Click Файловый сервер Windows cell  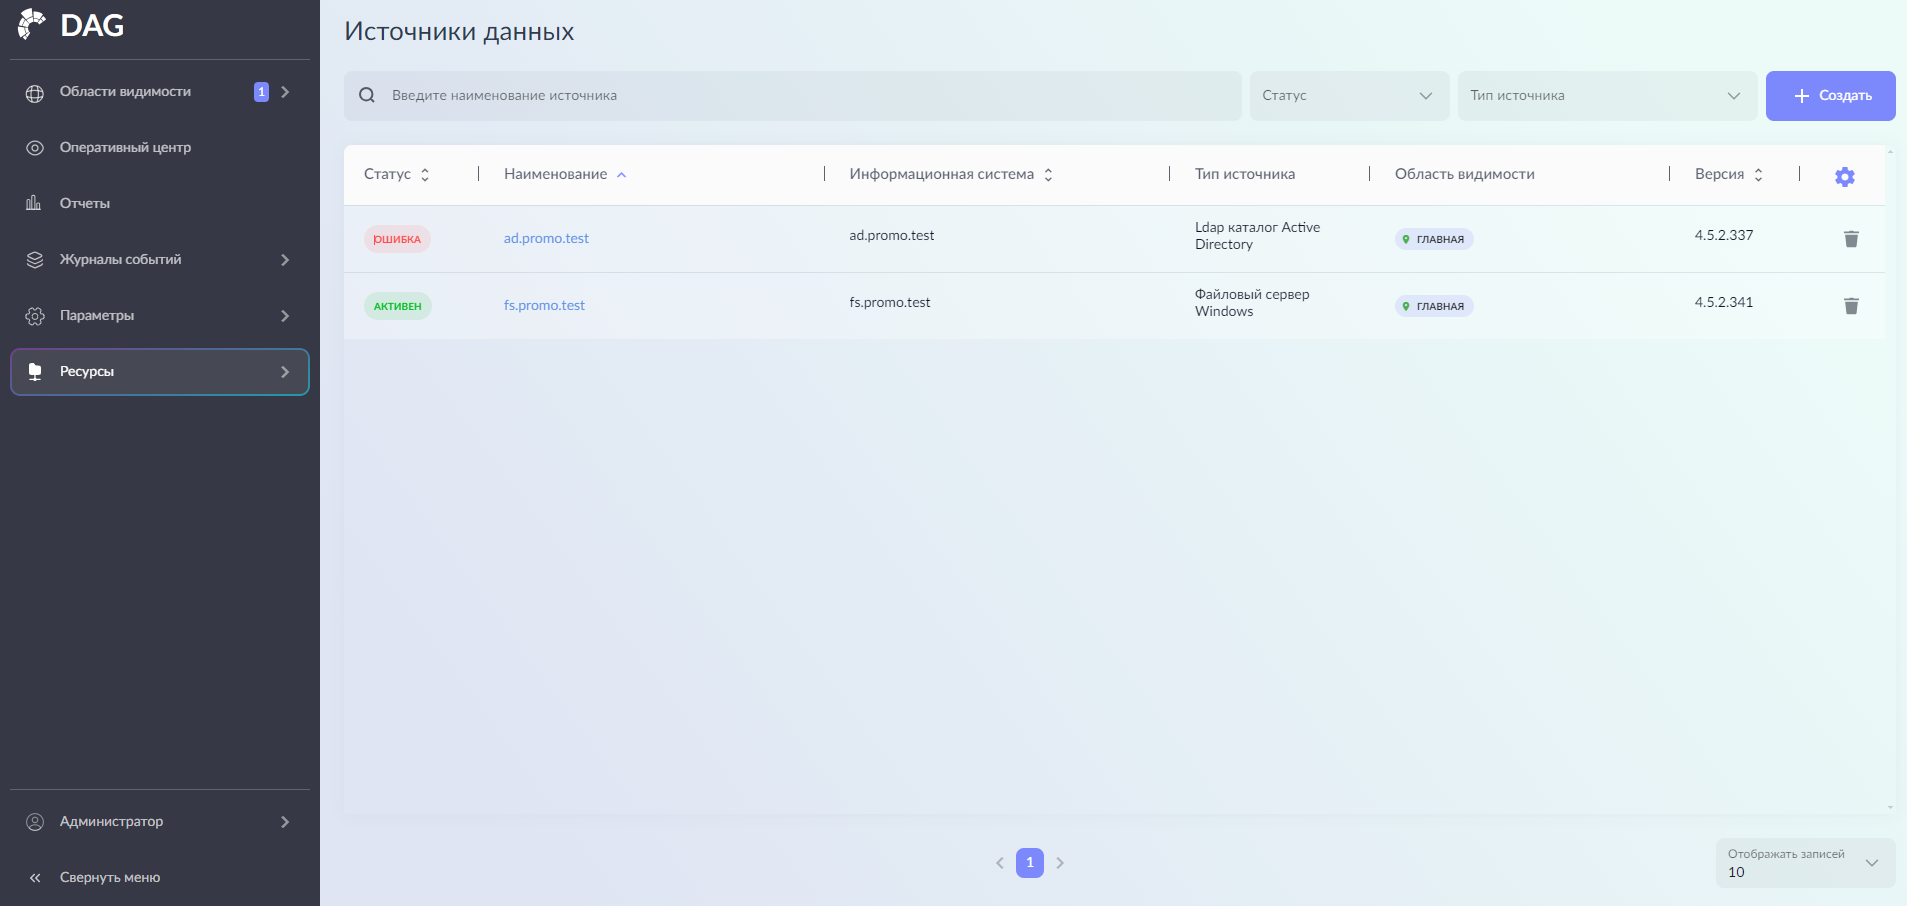point(1252,303)
